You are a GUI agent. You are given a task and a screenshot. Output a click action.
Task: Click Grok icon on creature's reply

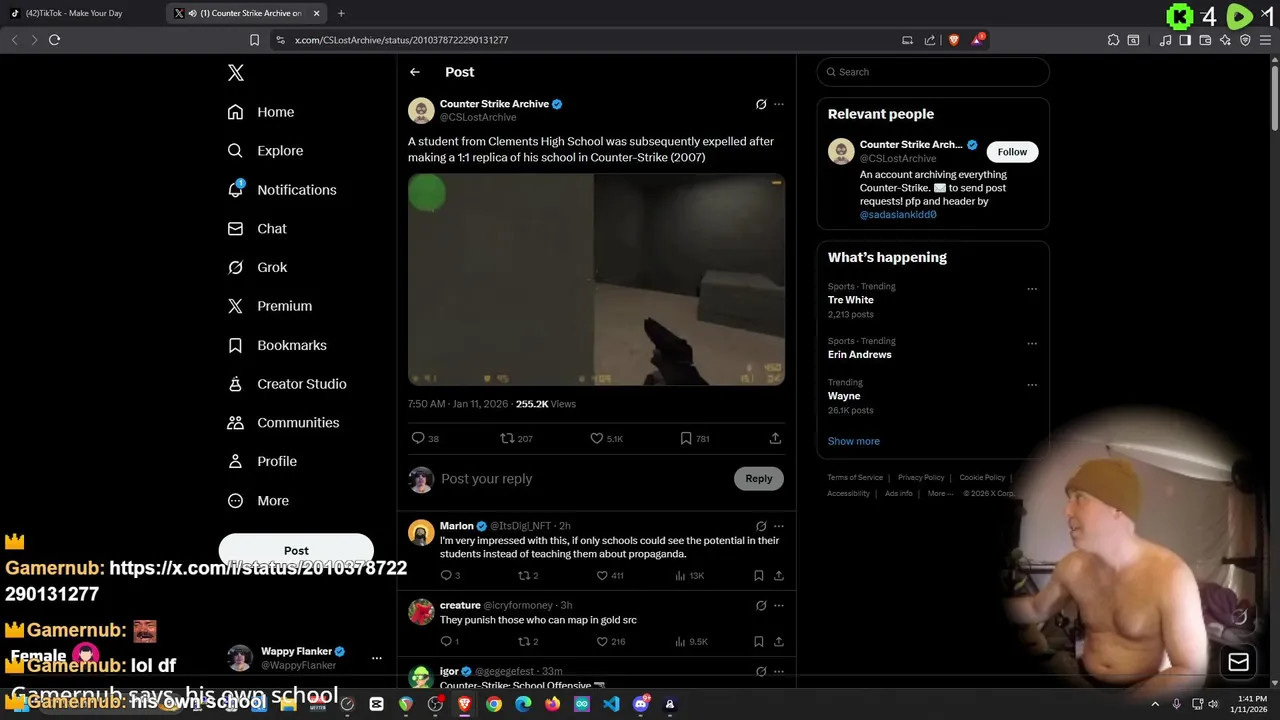tap(761, 605)
